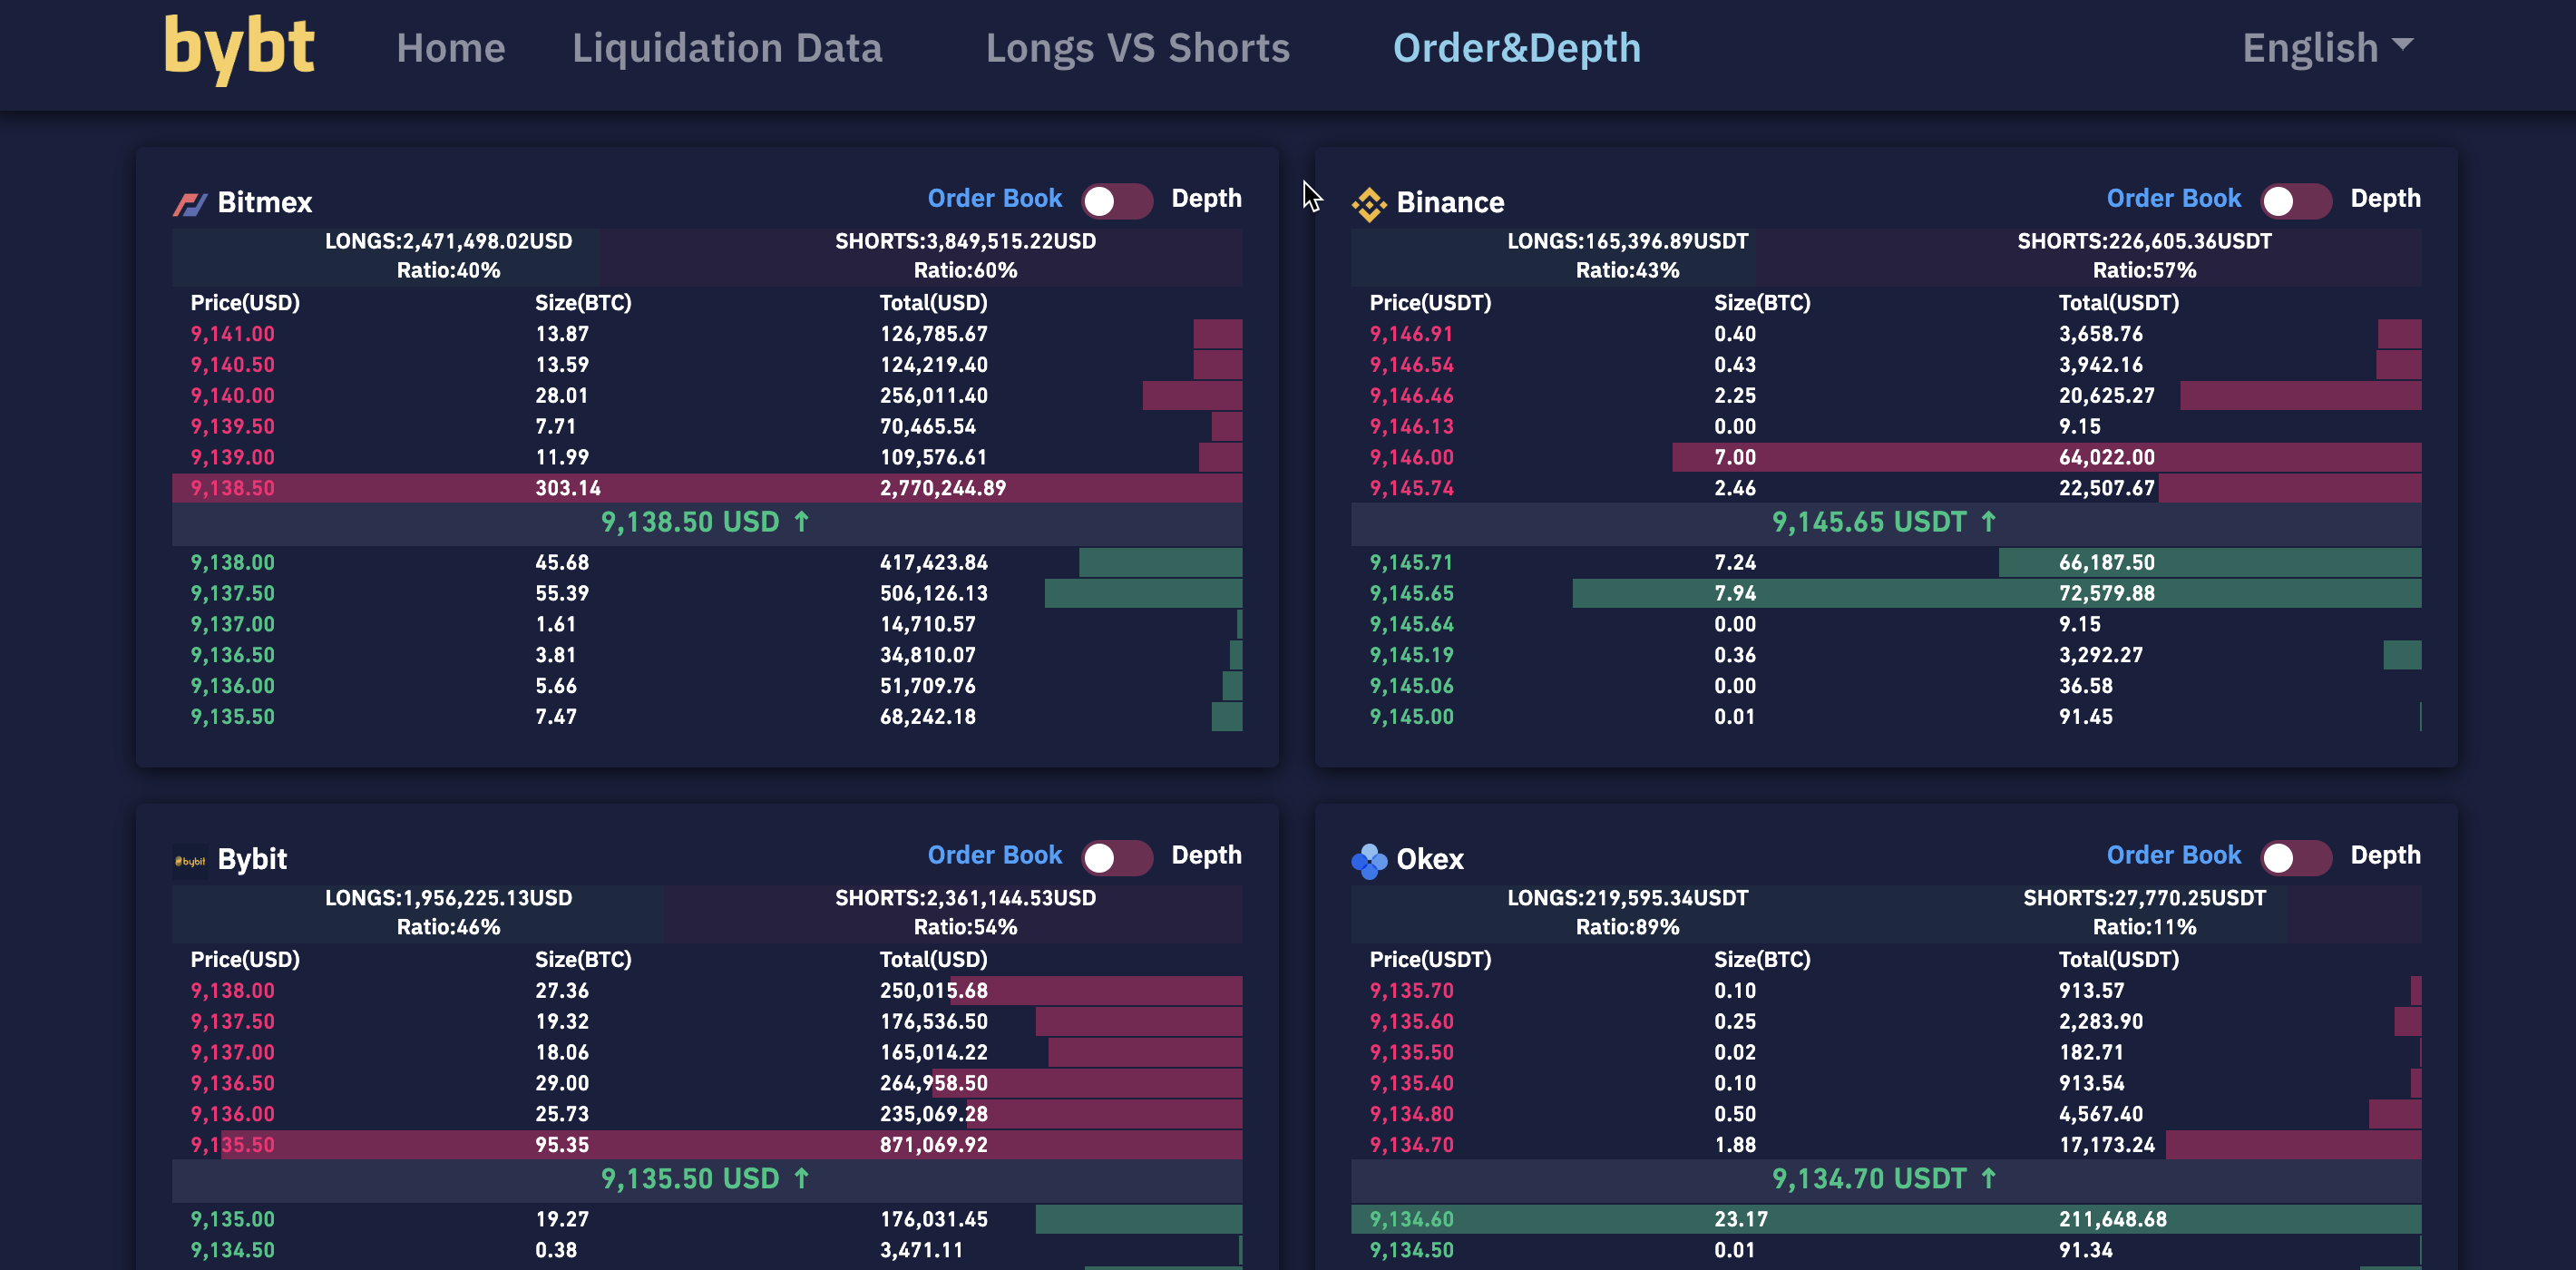Click the Okex exchange logo icon

tap(1368, 860)
